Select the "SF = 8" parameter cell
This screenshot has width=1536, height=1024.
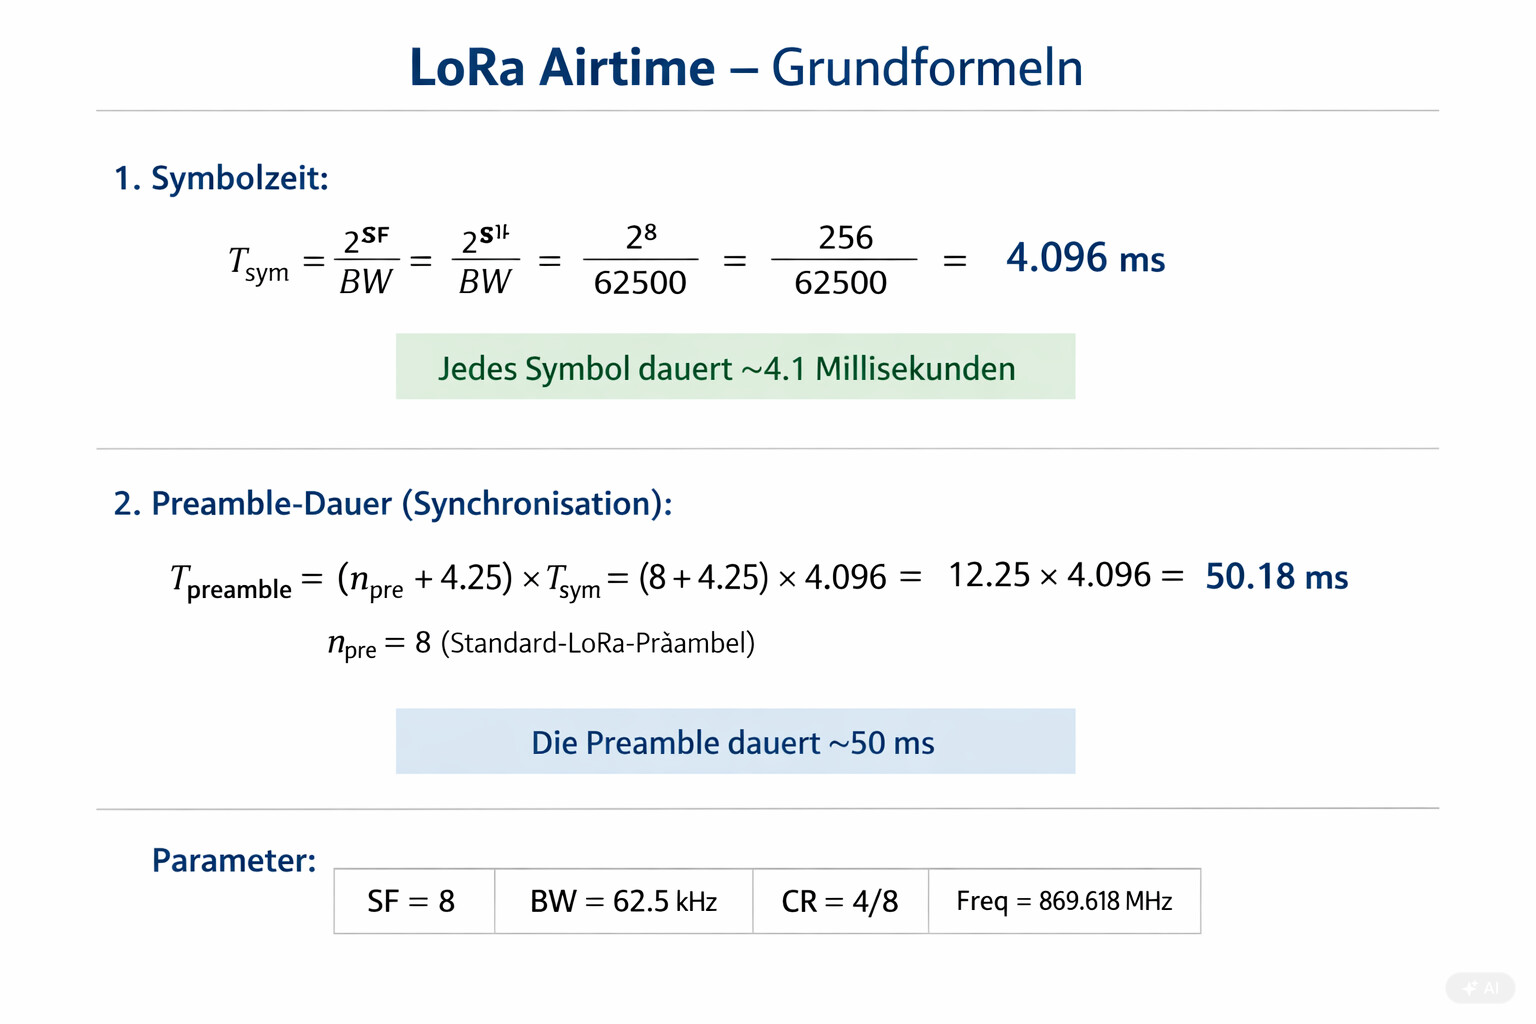coord(413,901)
